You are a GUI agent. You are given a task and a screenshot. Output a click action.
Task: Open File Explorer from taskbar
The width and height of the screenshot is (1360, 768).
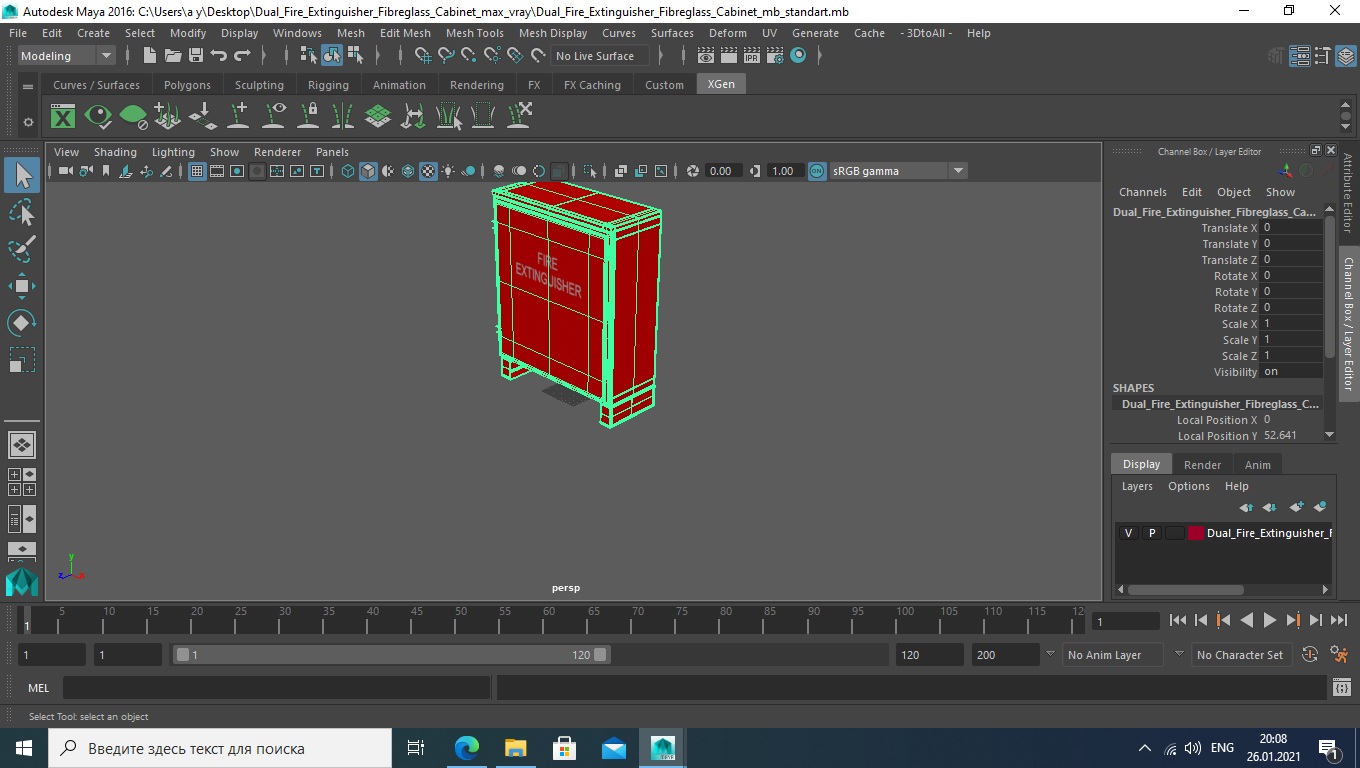click(x=515, y=748)
